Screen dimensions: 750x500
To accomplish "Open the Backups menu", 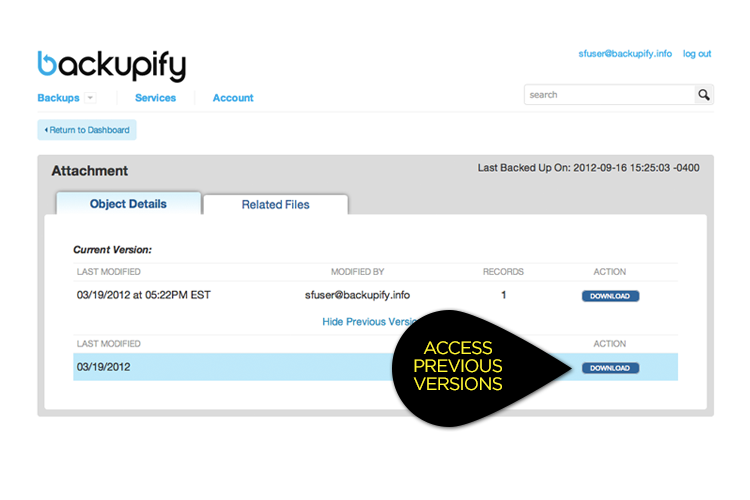I will [x=58, y=98].
